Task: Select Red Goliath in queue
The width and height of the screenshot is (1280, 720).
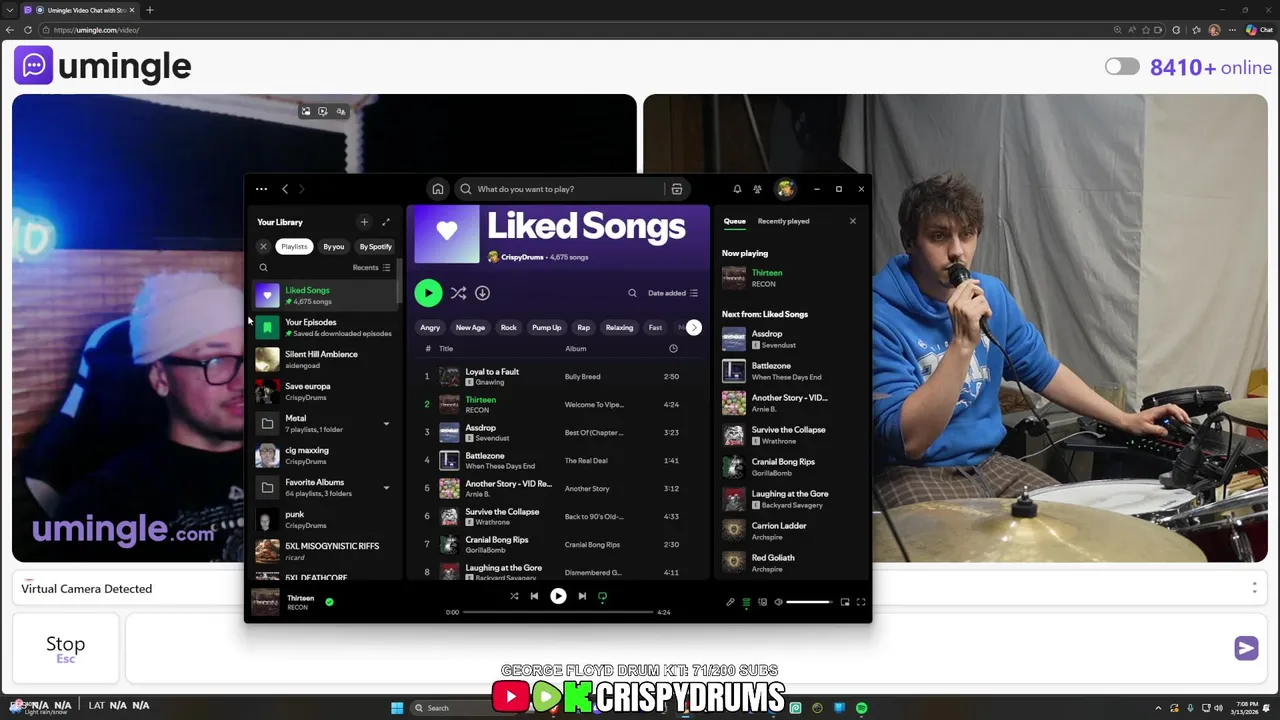Action: click(790, 563)
